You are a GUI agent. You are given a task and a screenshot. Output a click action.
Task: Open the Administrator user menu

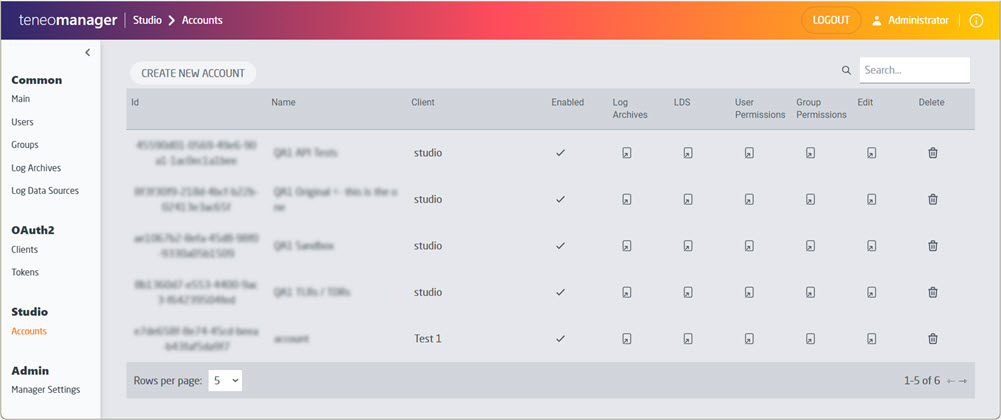point(910,21)
